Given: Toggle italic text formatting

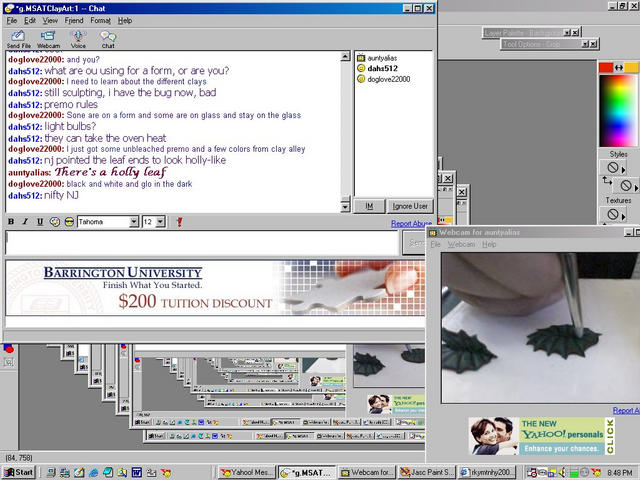Looking at the screenshot, I should coord(25,222).
